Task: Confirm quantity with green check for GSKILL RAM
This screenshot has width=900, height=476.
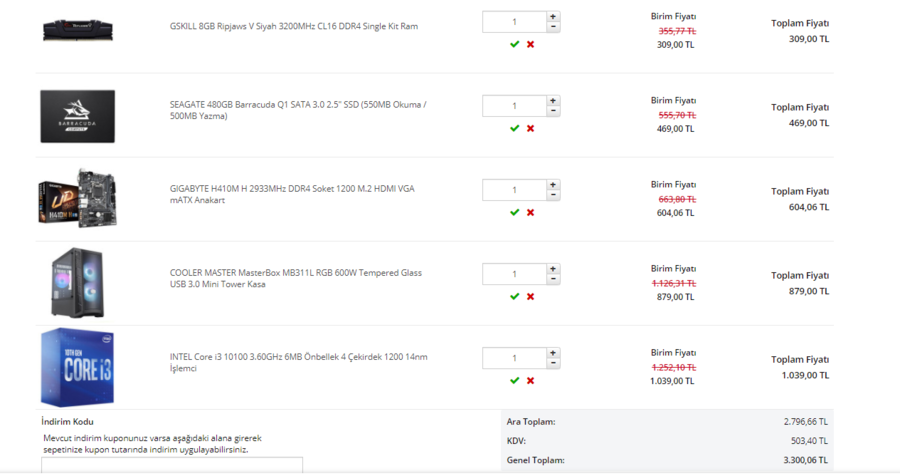Action: [x=514, y=44]
